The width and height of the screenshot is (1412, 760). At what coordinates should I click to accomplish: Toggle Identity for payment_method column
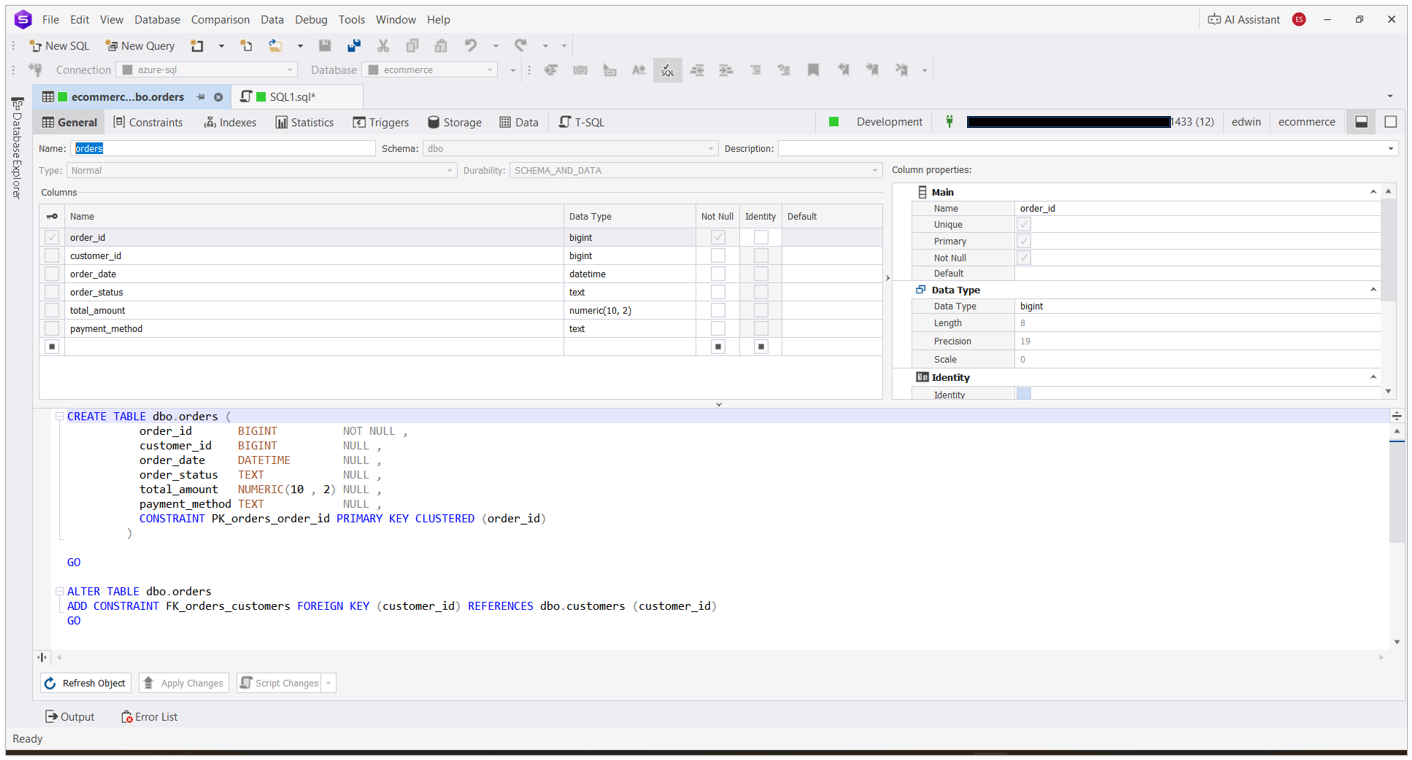(x=761, y=328)
